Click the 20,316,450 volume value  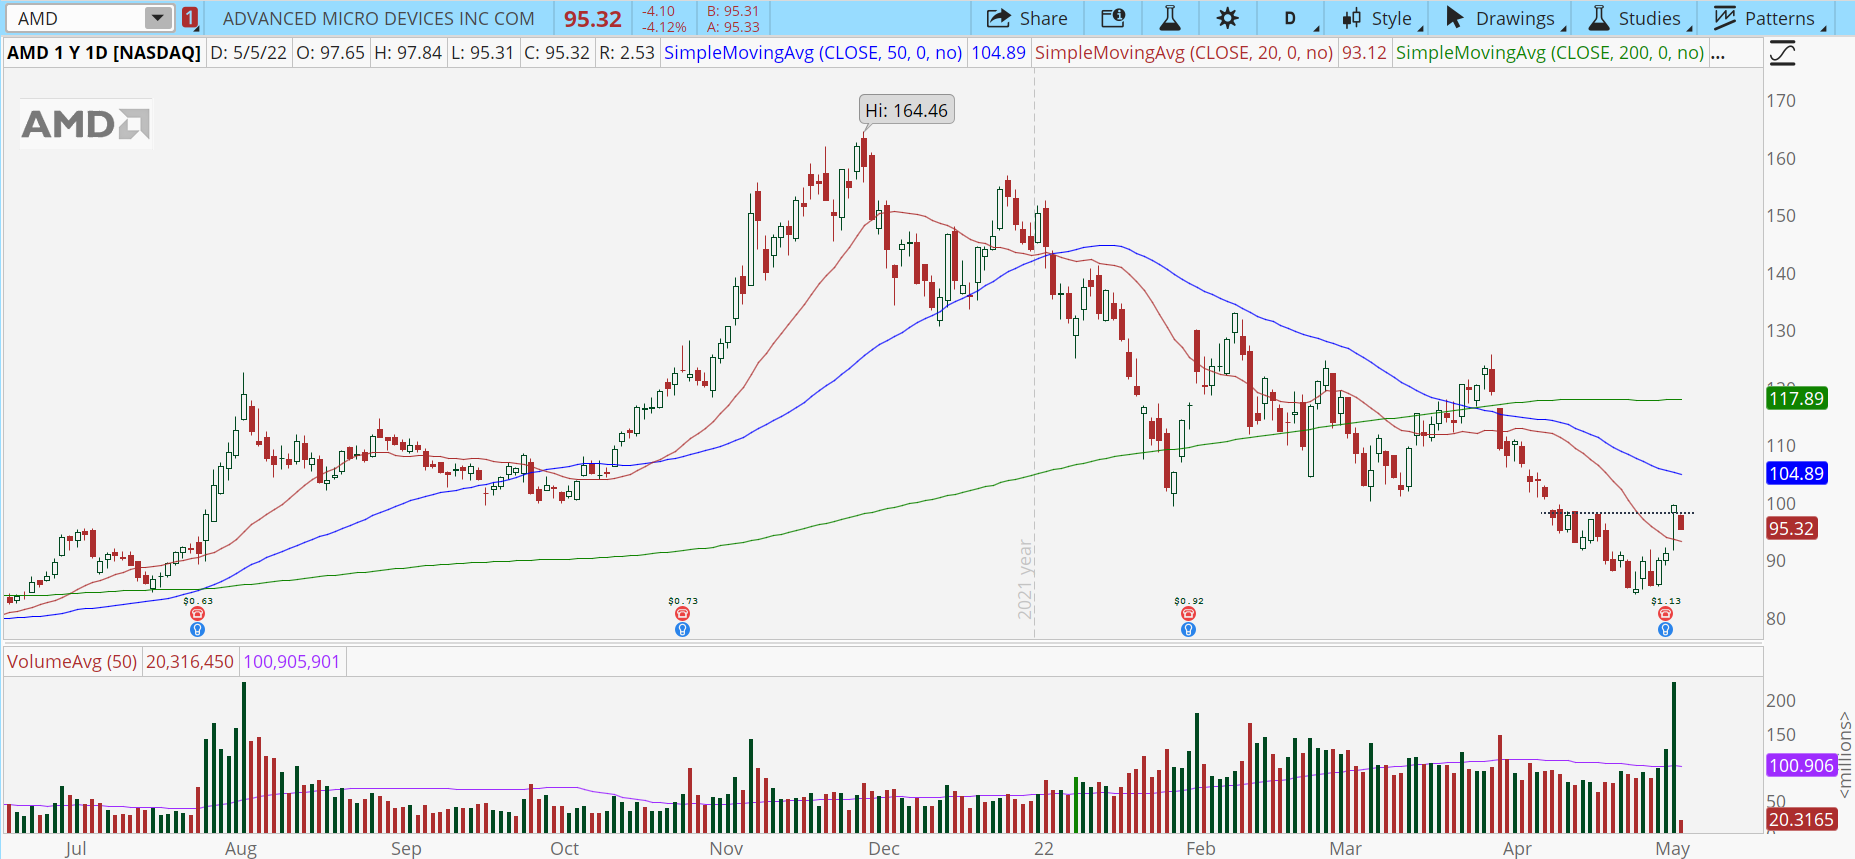(x=190, y=661)
